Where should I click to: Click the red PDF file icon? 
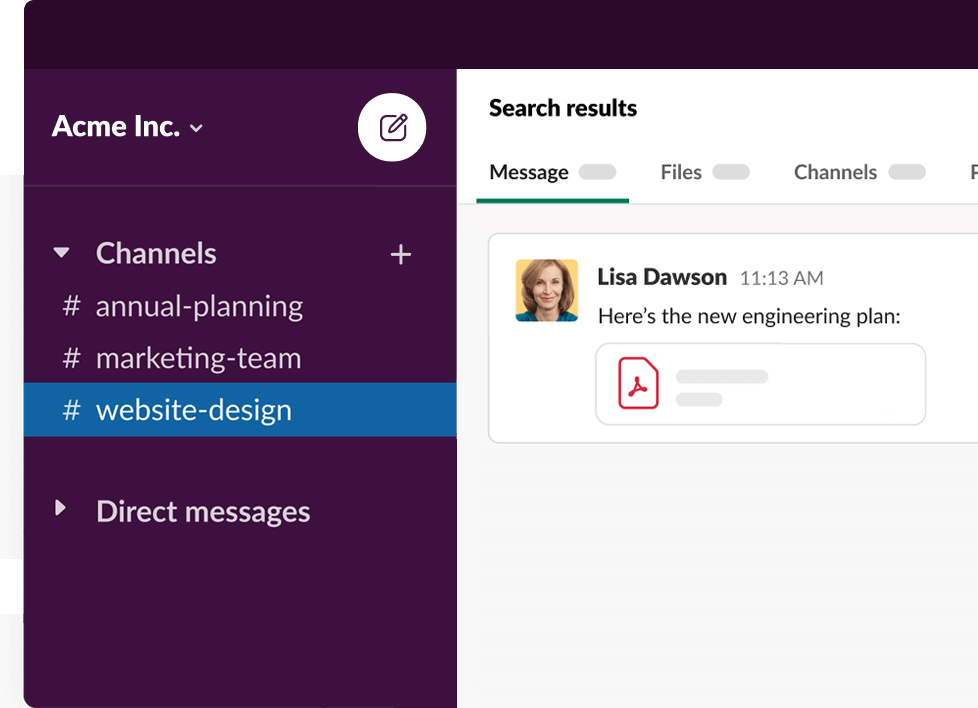tap(638, 383)
